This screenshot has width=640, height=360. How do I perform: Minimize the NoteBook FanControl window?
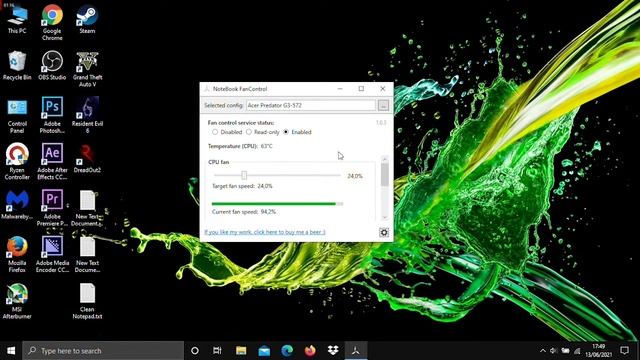click(x=340, y=89)
